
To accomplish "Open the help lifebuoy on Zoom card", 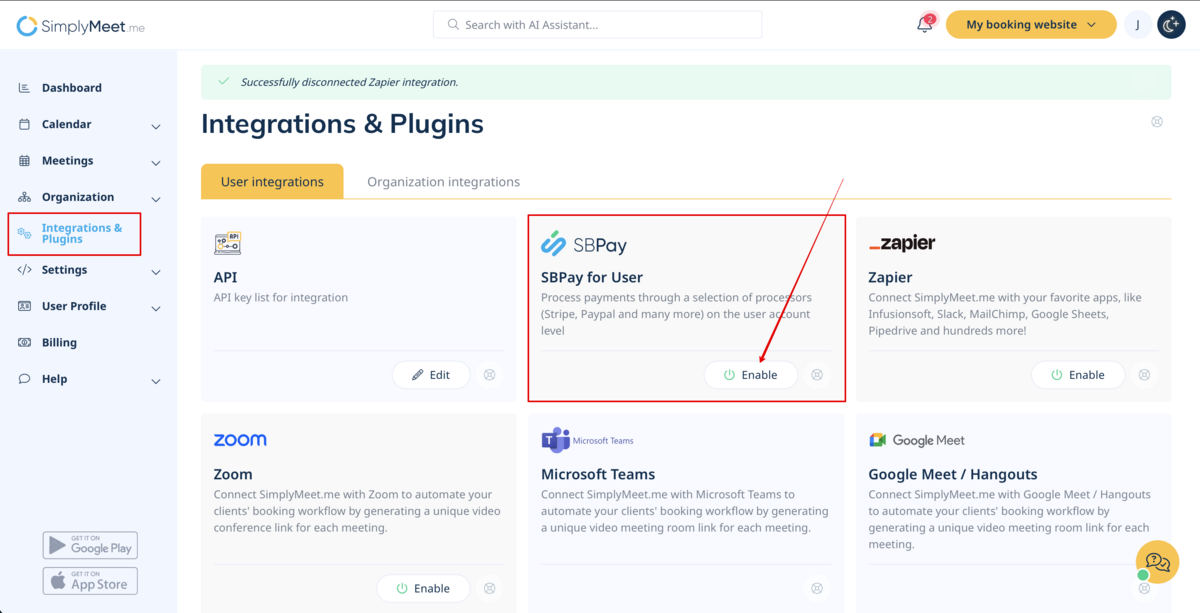I will tap(490, 588).
